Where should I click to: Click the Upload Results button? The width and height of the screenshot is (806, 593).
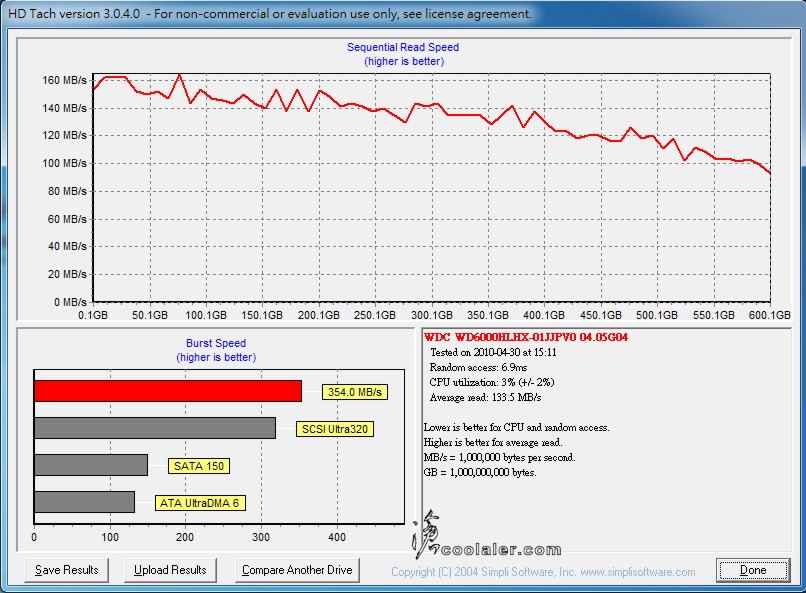click(170, 570)
